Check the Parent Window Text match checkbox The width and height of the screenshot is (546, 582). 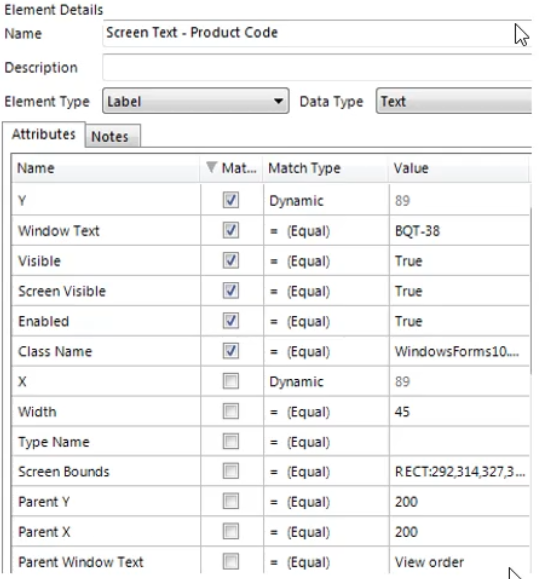tap(231, 562)
